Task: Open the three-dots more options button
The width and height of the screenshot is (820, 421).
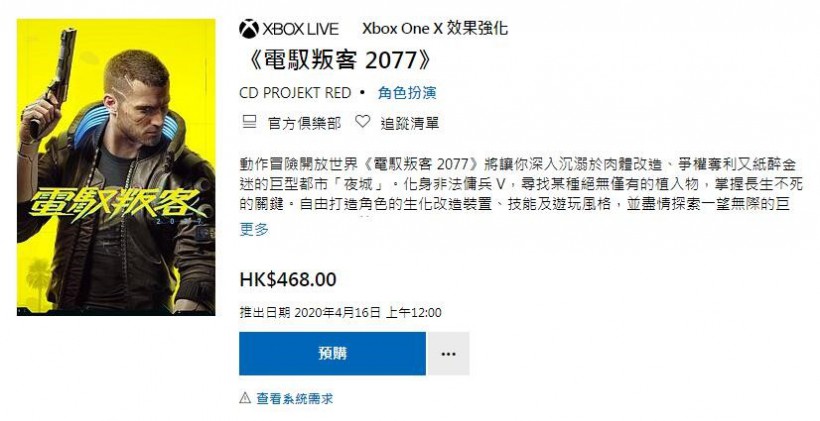Action: pyautogui.click(x=448, y=354)
